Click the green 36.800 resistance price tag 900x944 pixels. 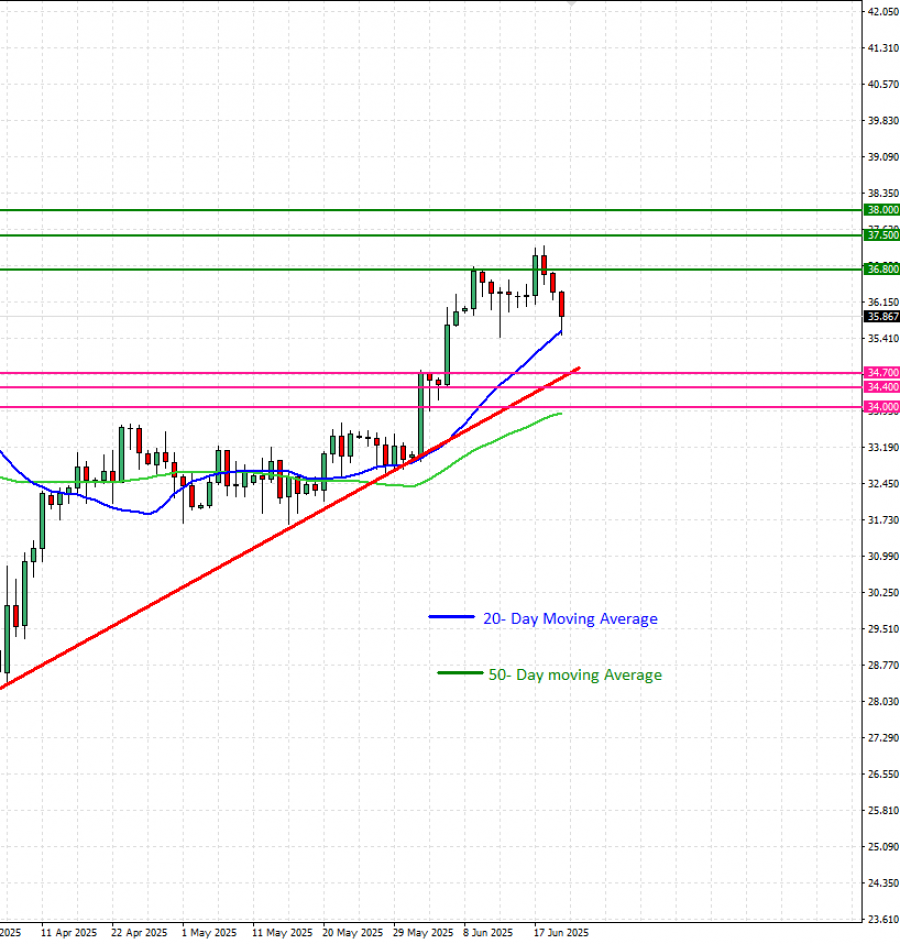[882, 269]
